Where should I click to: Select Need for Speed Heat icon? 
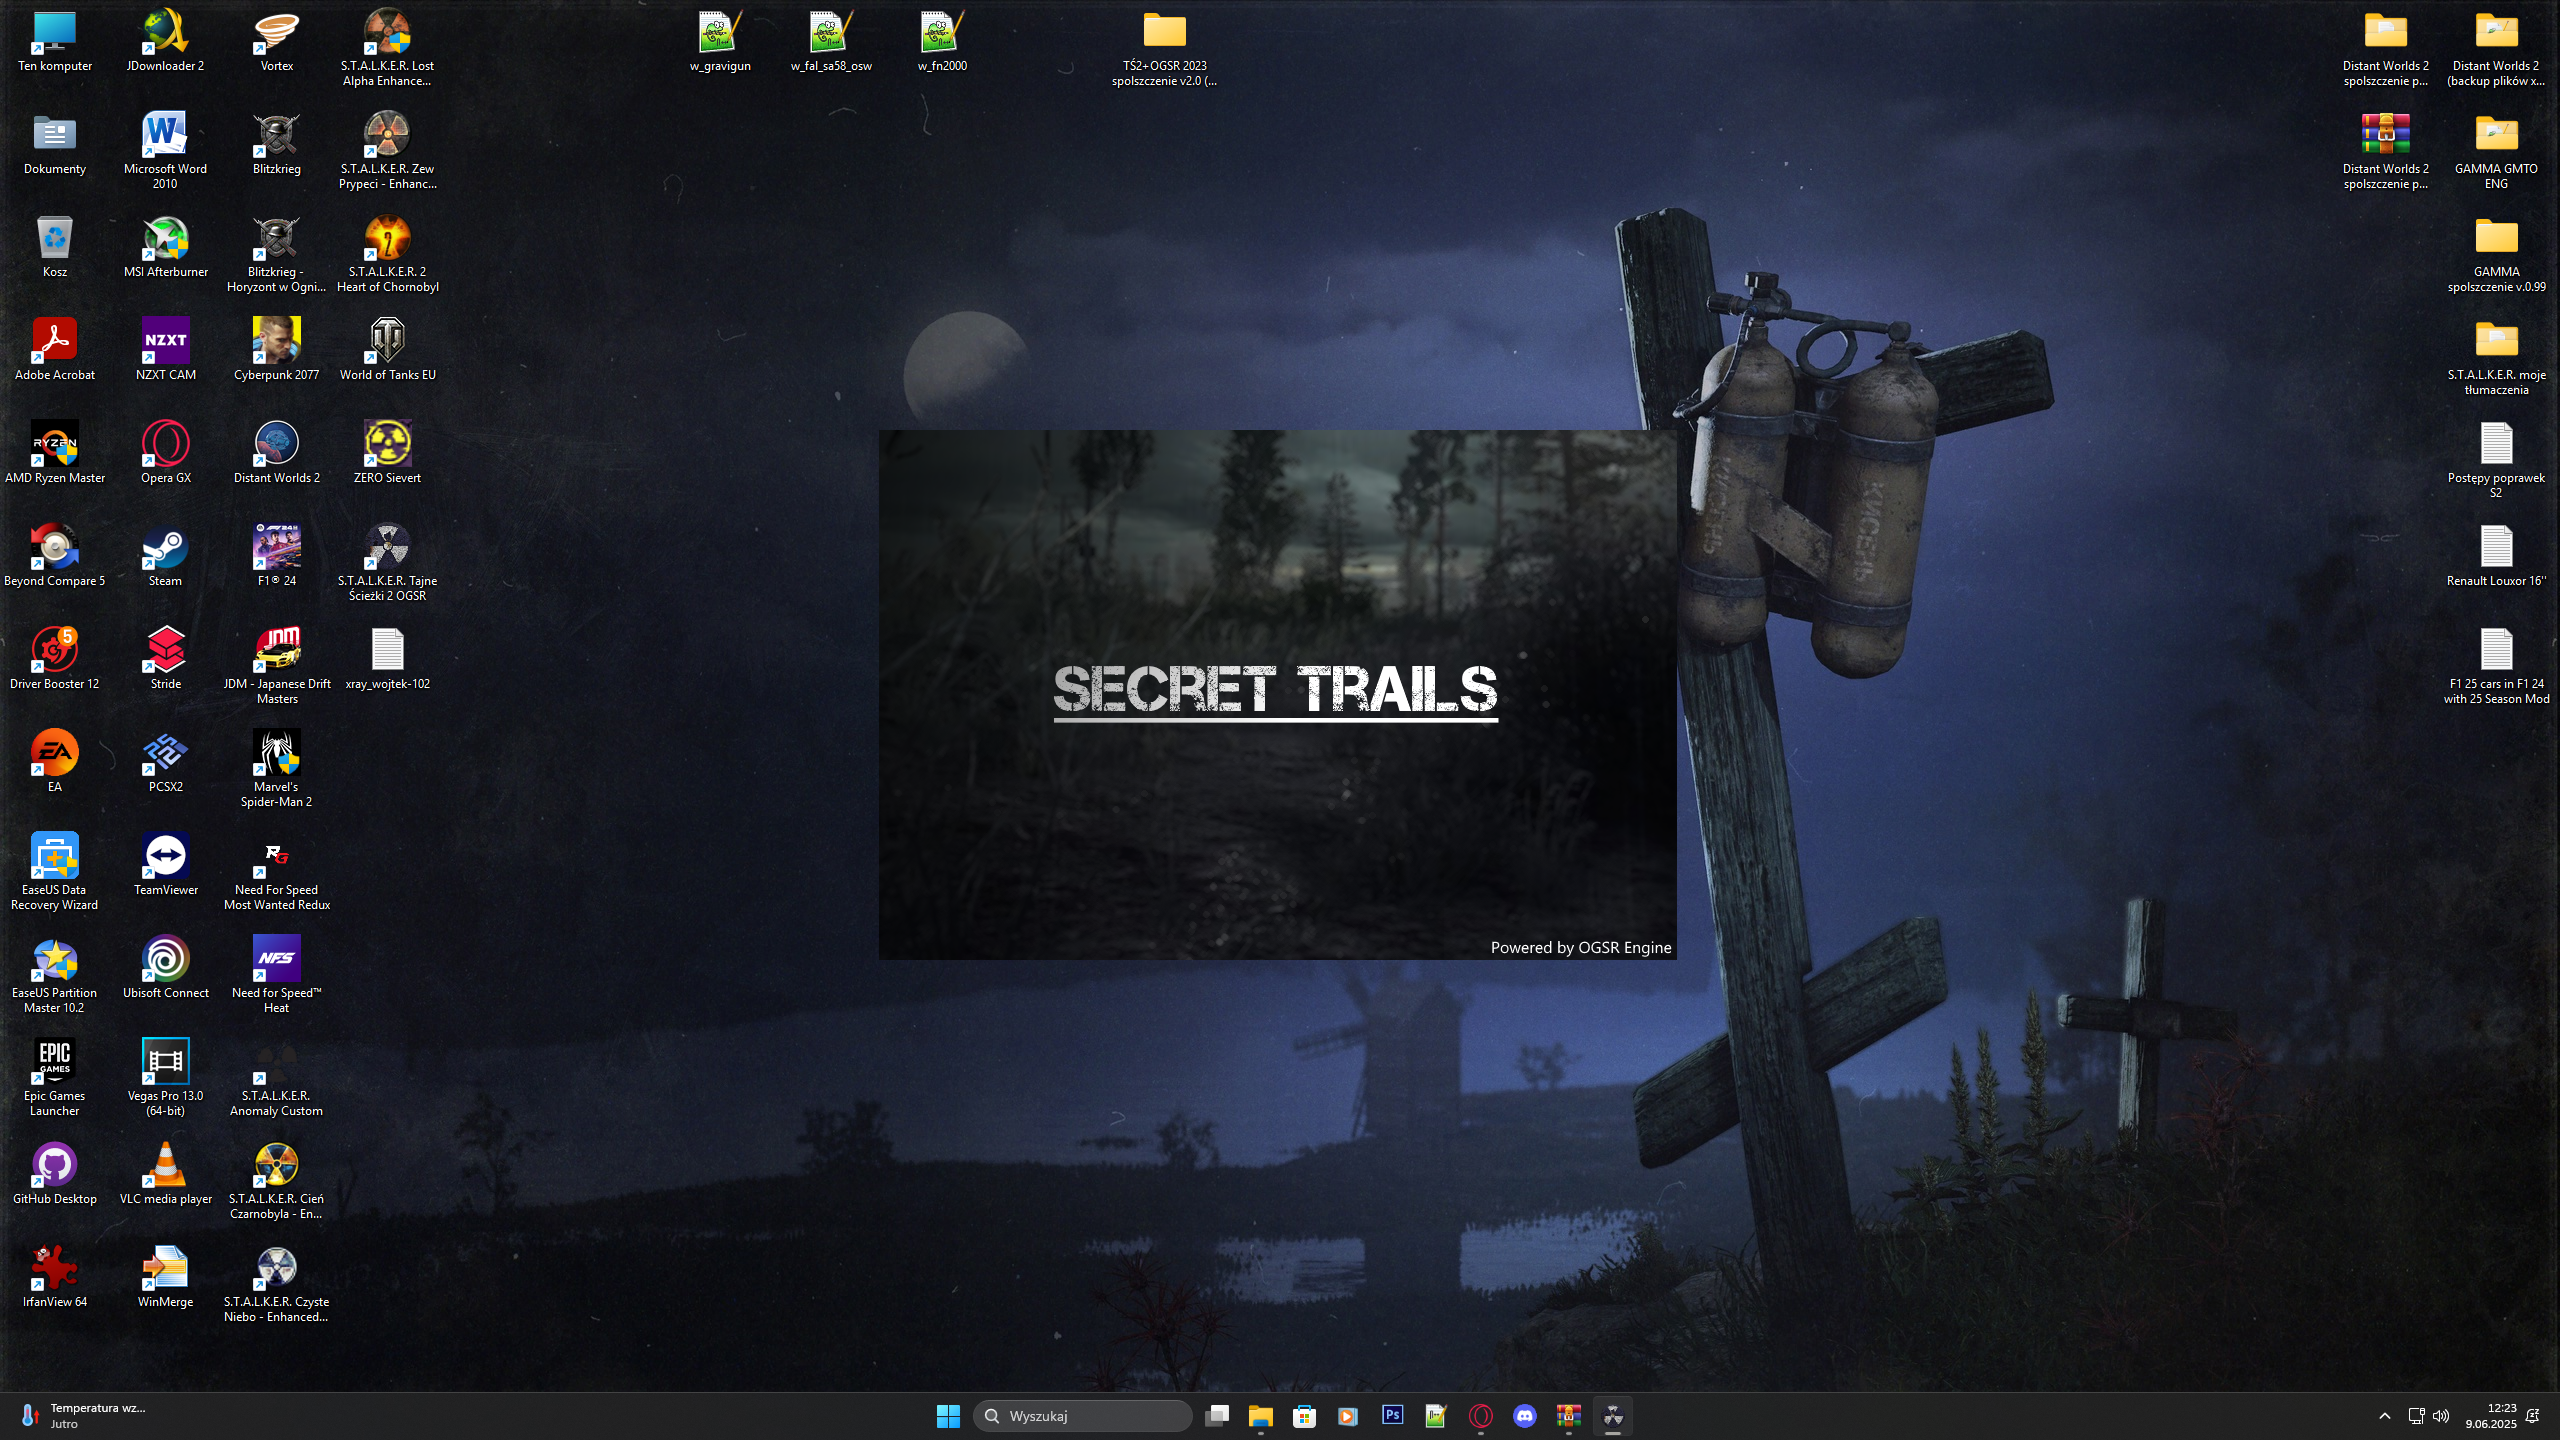click(276, 975)
